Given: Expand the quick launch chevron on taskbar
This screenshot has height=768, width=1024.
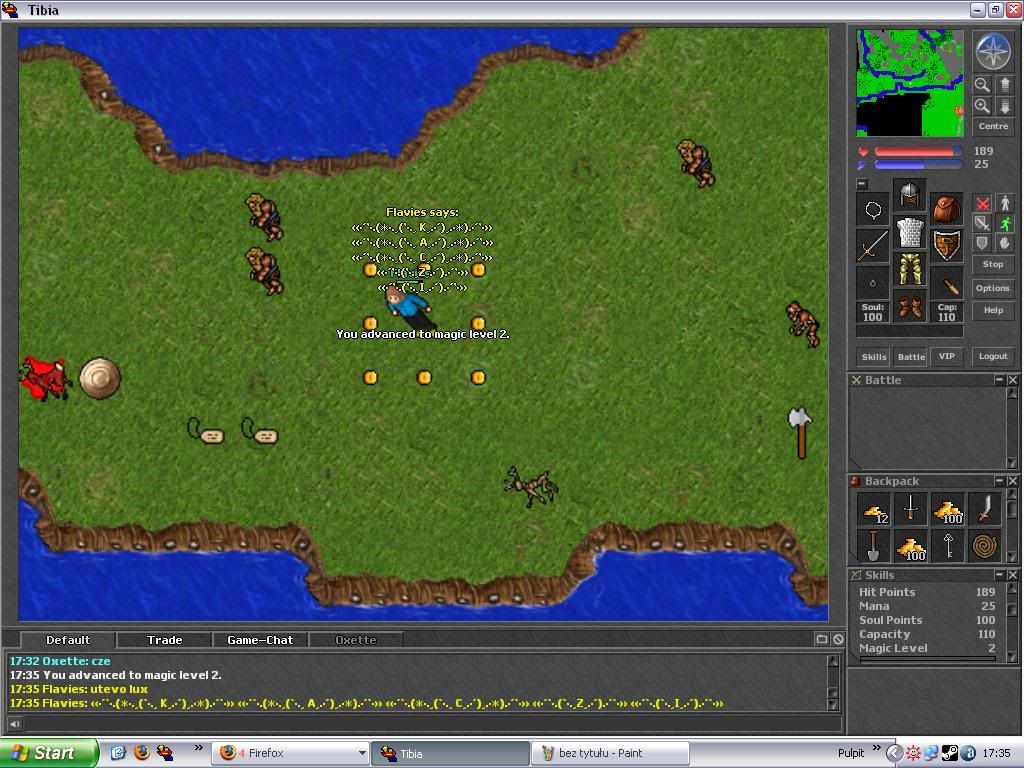Looking at the screenshot, I should point(199,748).
